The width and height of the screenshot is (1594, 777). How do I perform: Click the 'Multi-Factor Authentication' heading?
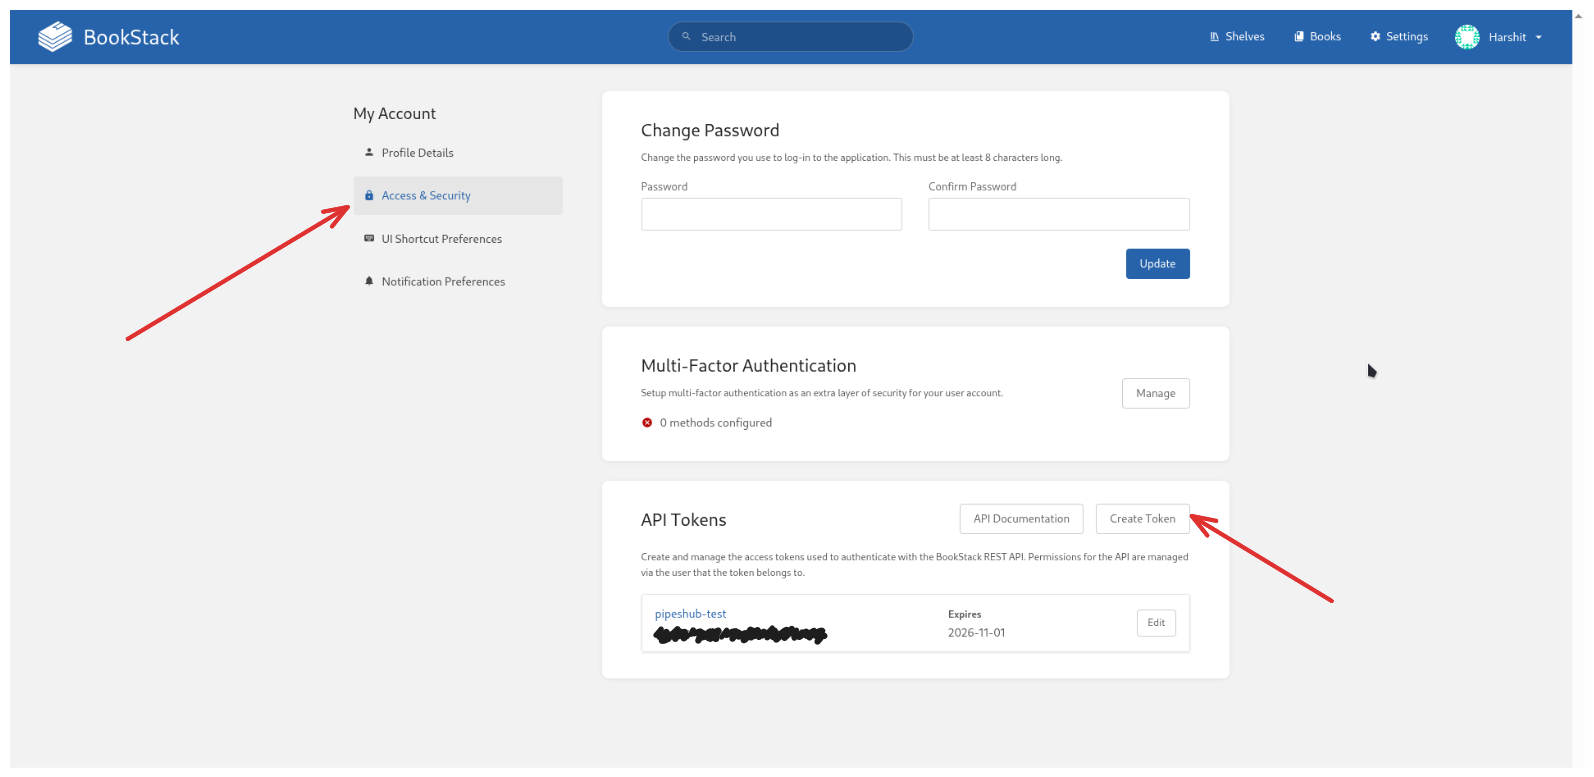click(749, 366)
